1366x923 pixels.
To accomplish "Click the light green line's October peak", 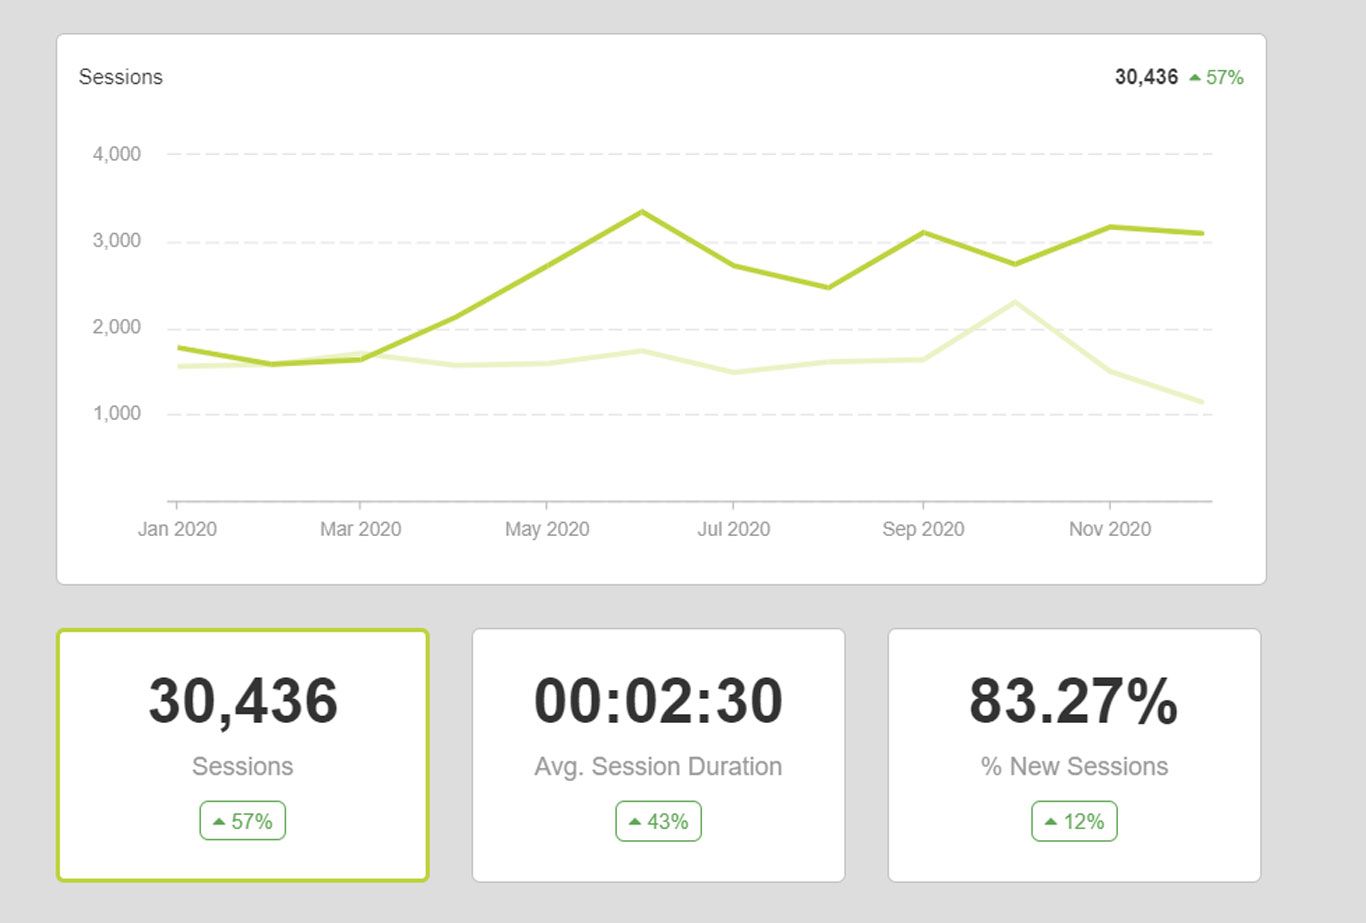I will pos(1015,302).
